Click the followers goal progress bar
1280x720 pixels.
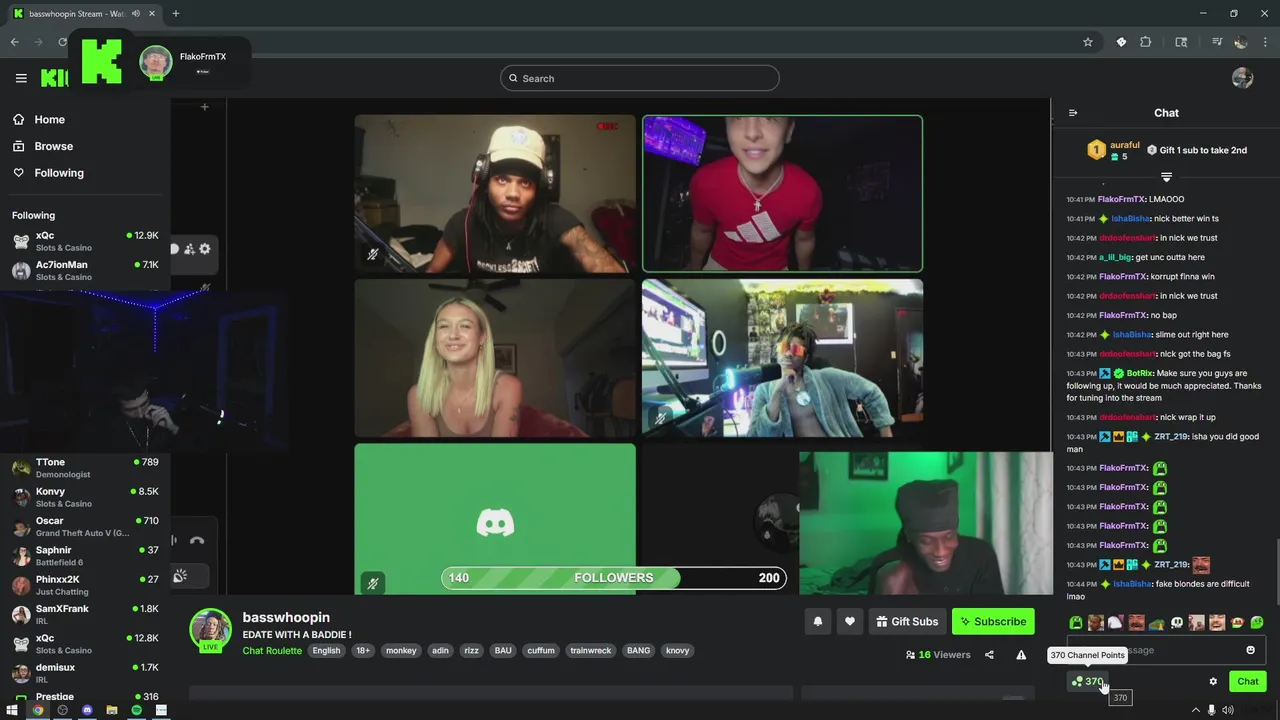click(614, 578)
